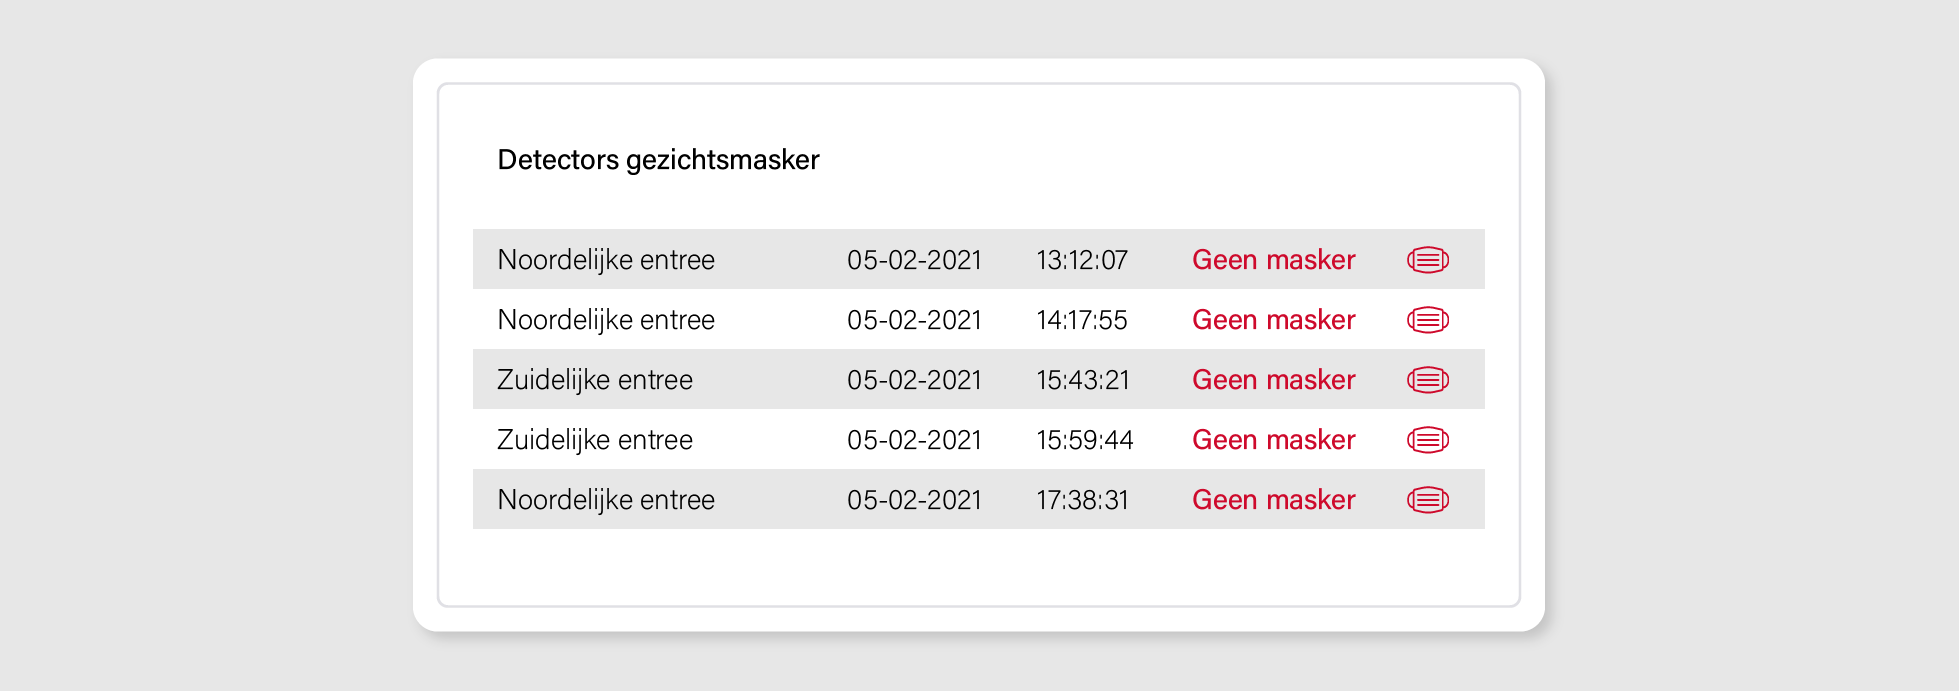Viewport: 1959px width, 691px height.
Task: Select Zuidelijke entree row at 15:43:21
Action: tap(979, 379)
